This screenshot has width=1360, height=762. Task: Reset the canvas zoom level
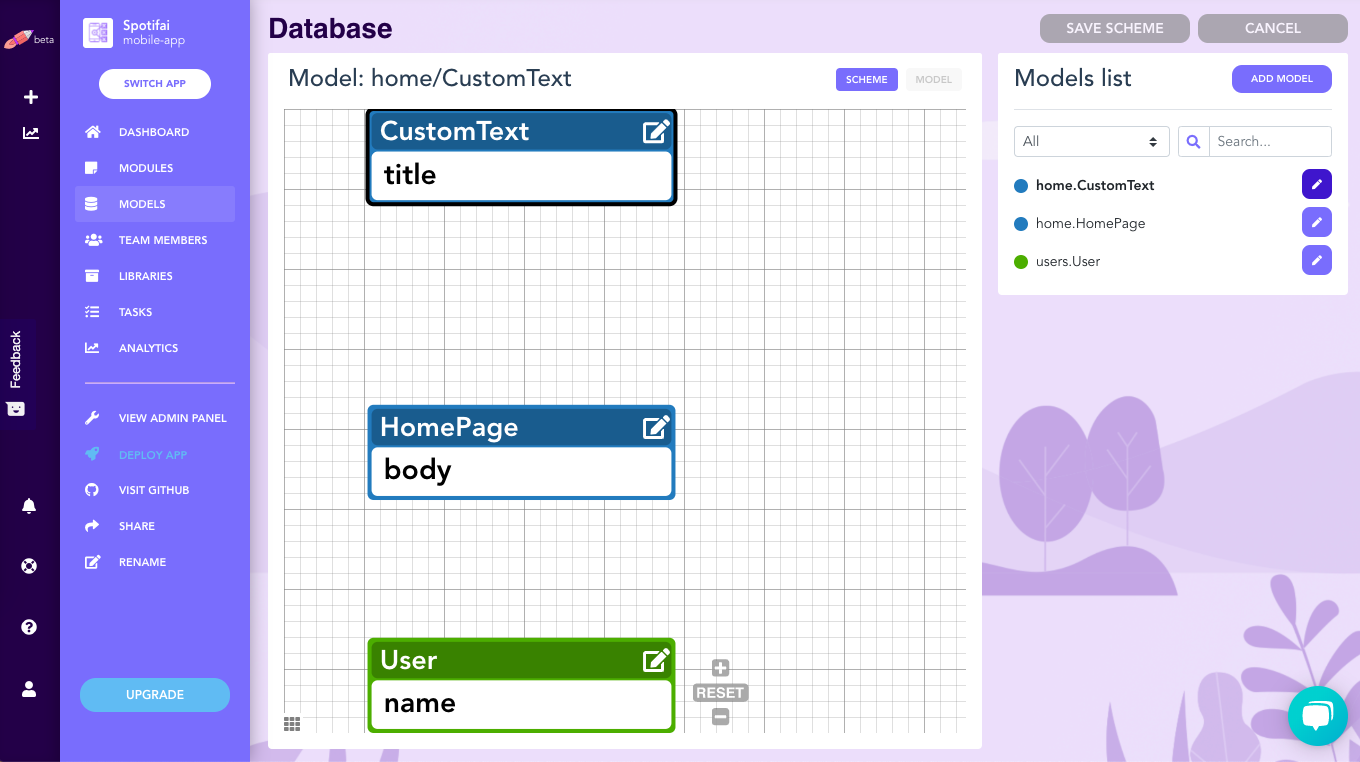[x=720, y=693]
